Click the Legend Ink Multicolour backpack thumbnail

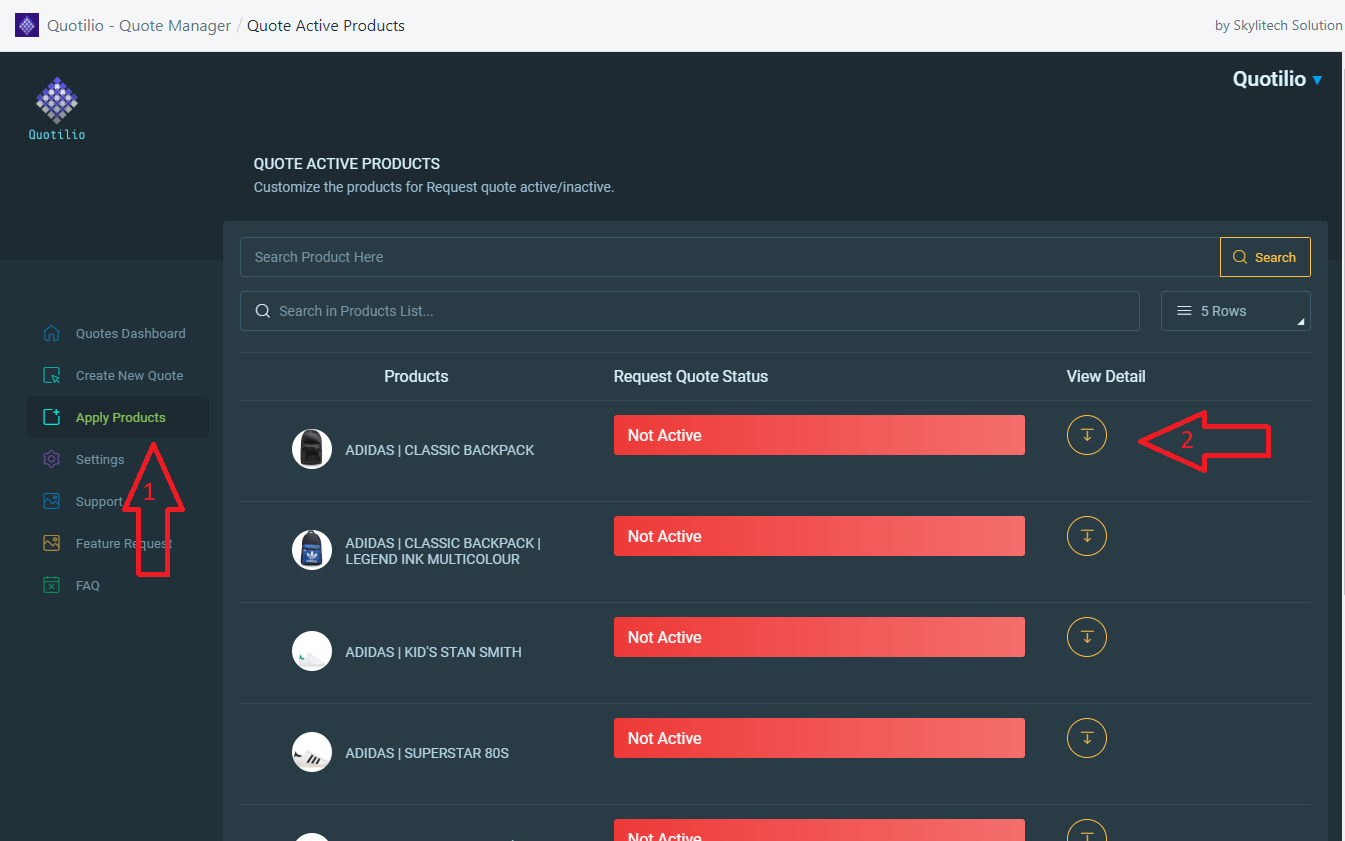[312, 550]
